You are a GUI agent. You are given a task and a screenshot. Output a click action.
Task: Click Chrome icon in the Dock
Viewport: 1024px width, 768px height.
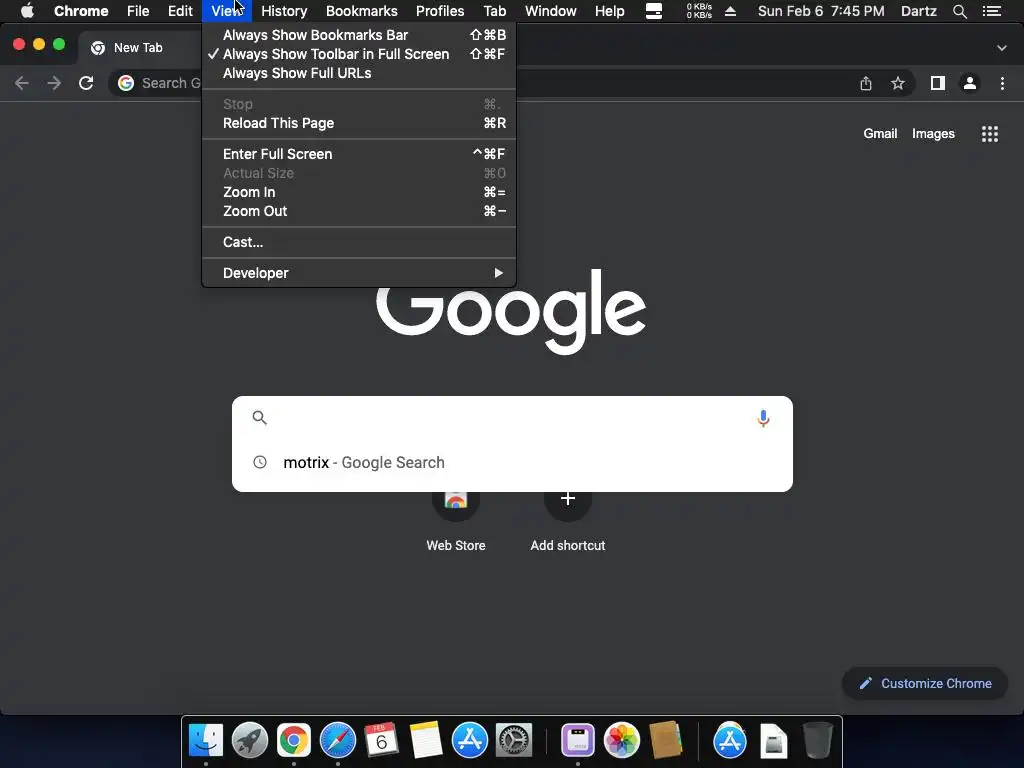tap(294, 740)
